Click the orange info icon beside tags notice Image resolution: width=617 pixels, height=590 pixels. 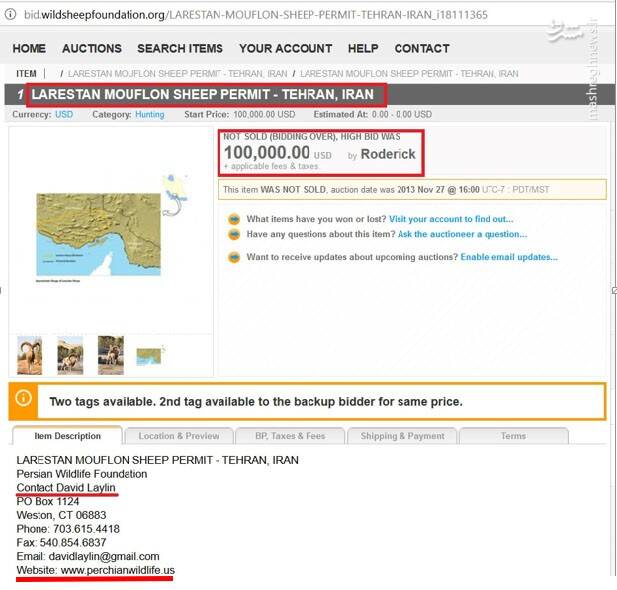(24, 398)
